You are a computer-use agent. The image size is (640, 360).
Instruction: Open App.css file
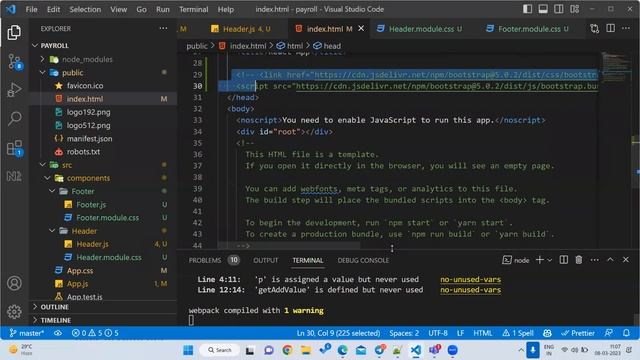(x=80, y=271)
